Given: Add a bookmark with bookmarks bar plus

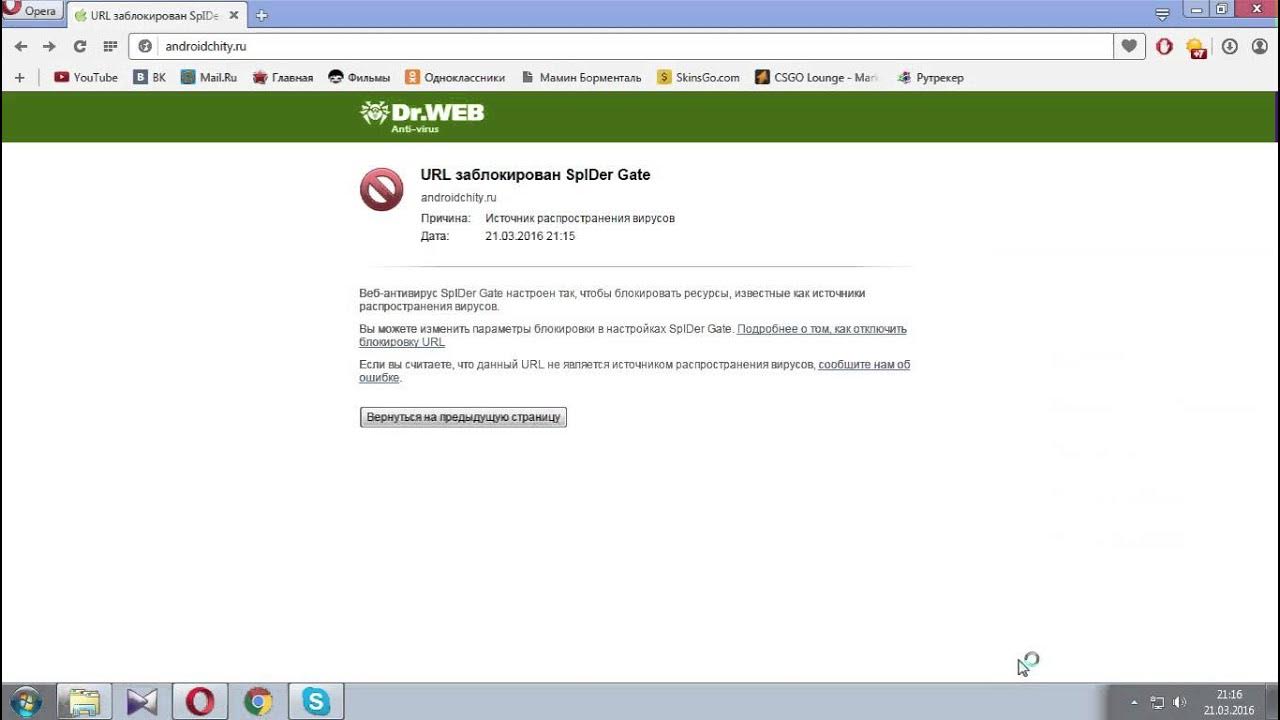Looking at the screenshot, I should tap(19, 77).
